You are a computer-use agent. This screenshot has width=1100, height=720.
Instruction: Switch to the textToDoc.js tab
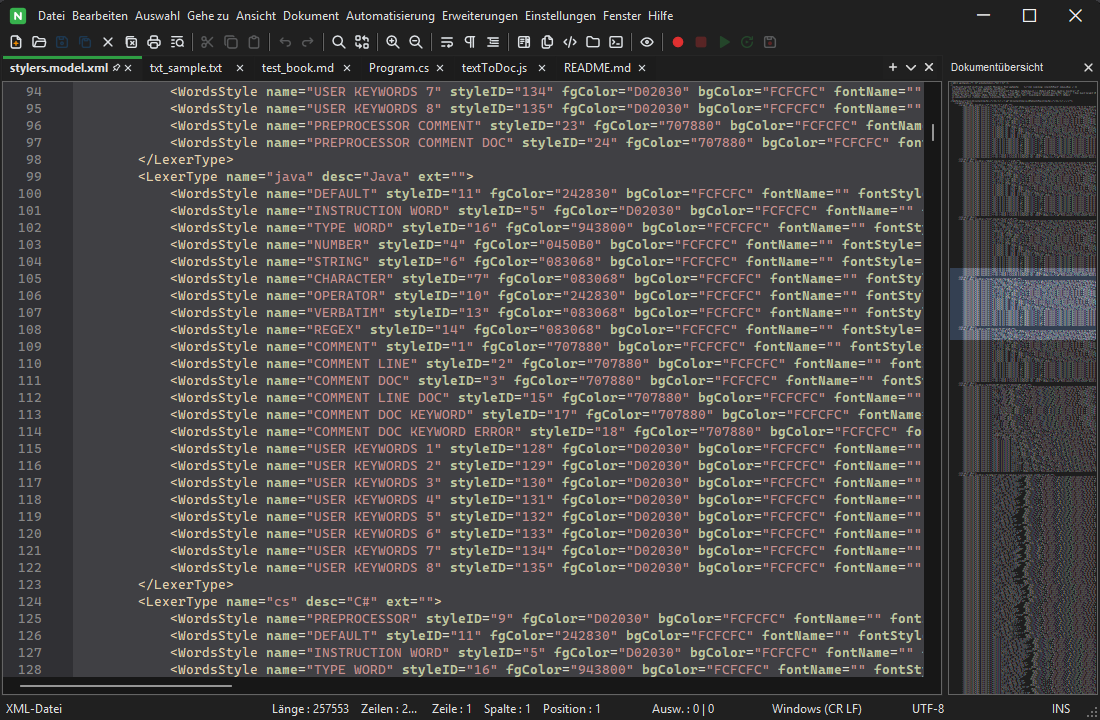[494, 68]
